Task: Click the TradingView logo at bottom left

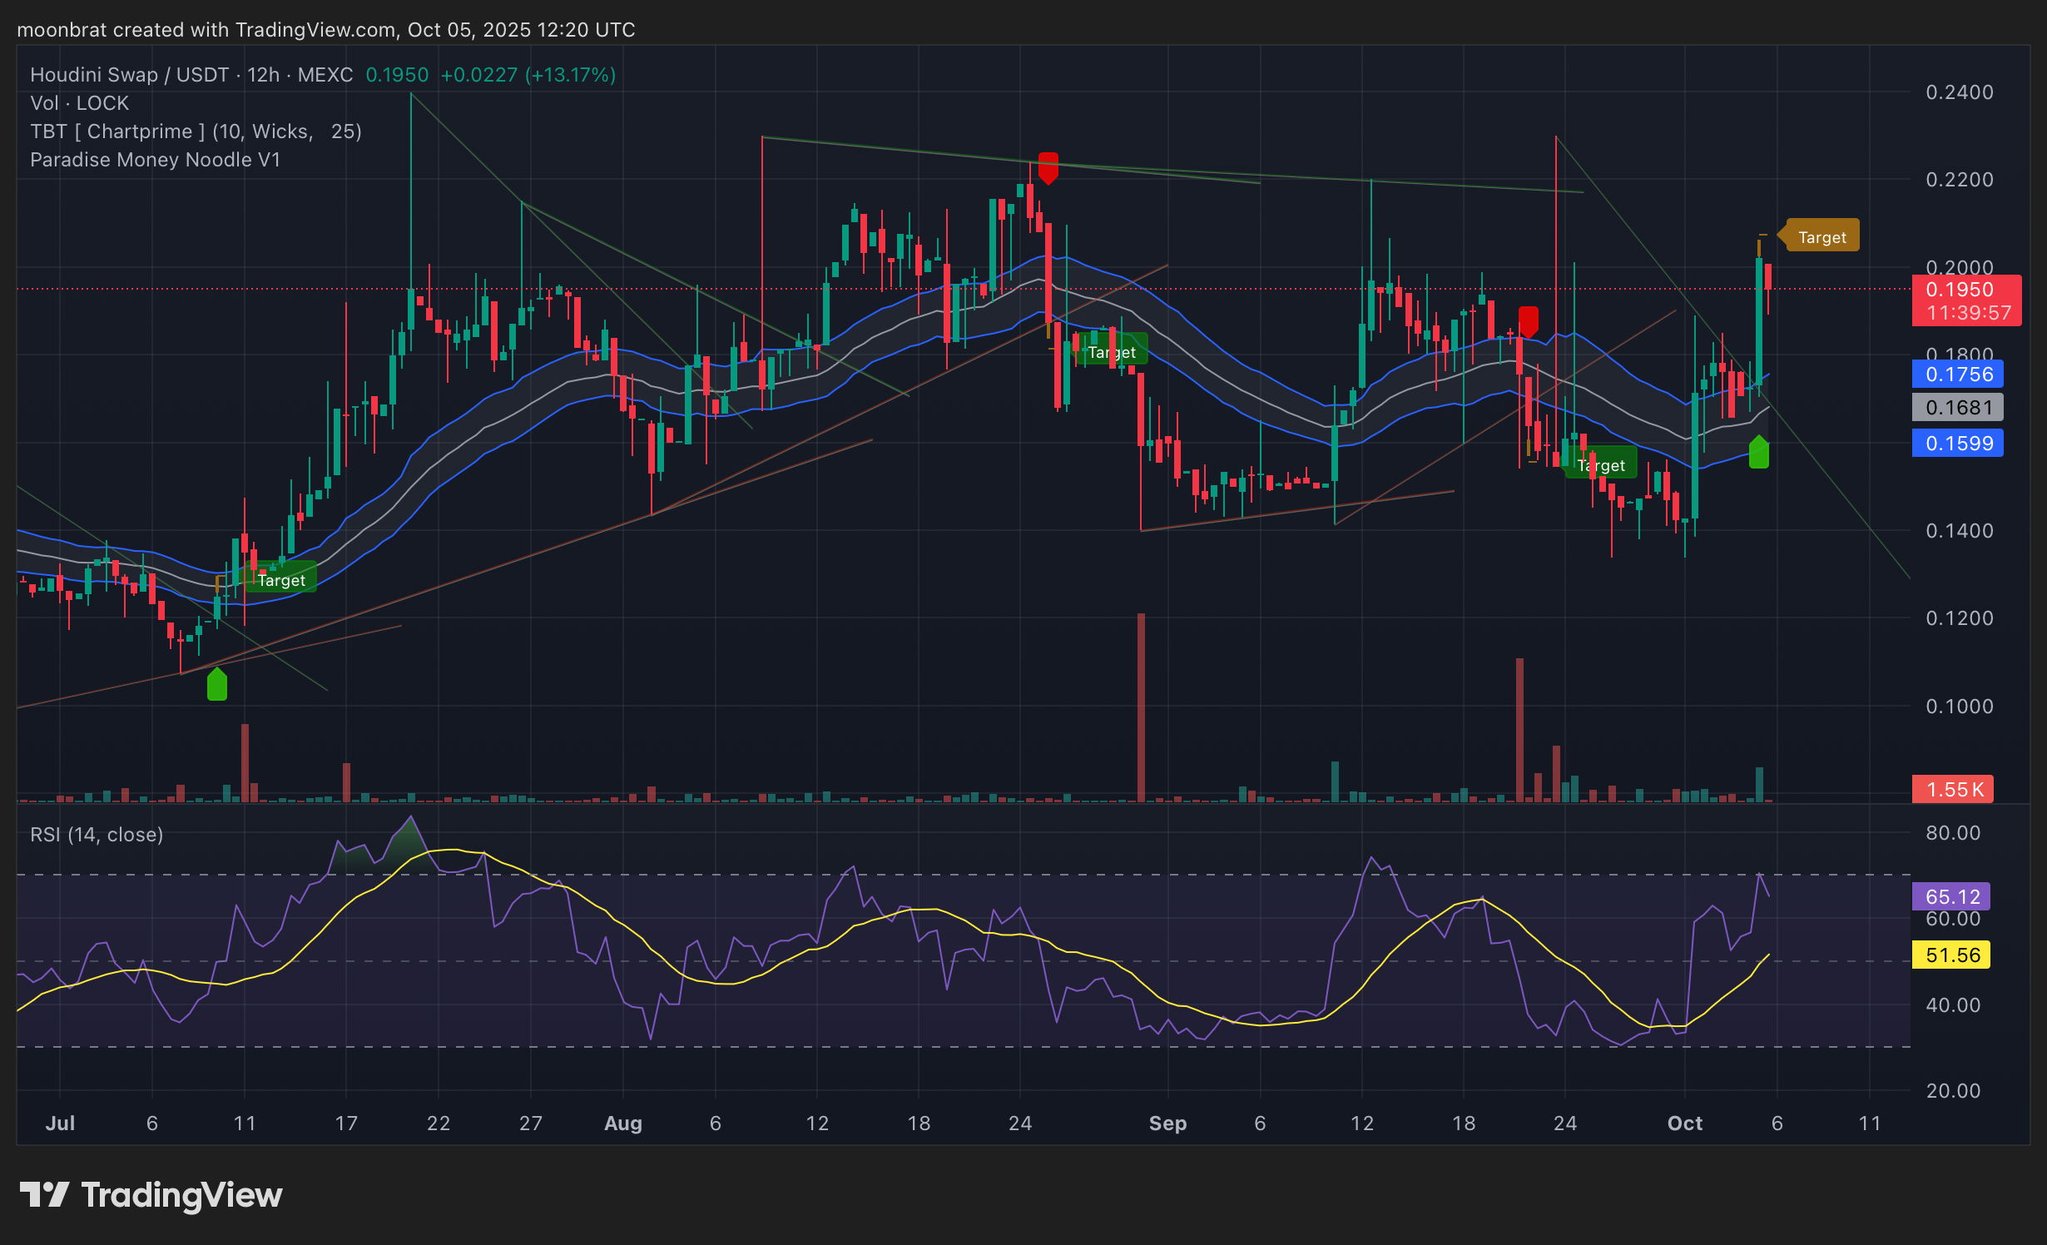Action: [151, 1195]
